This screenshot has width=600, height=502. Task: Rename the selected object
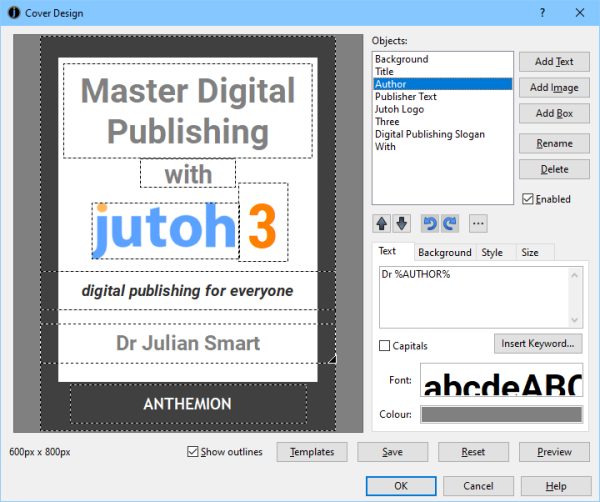click(x=554, y=143)
